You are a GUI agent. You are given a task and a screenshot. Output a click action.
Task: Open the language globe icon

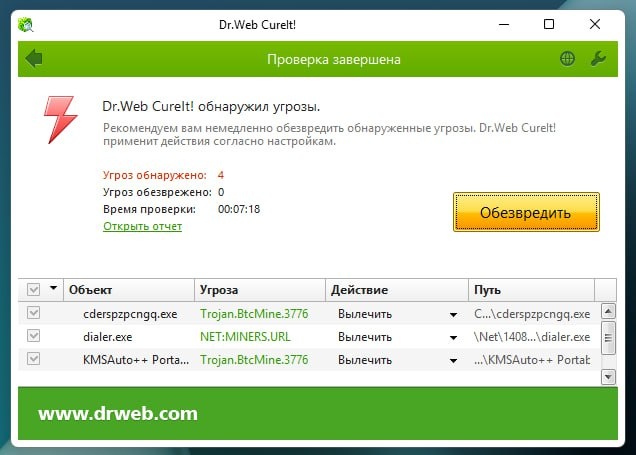pos(567,59)
